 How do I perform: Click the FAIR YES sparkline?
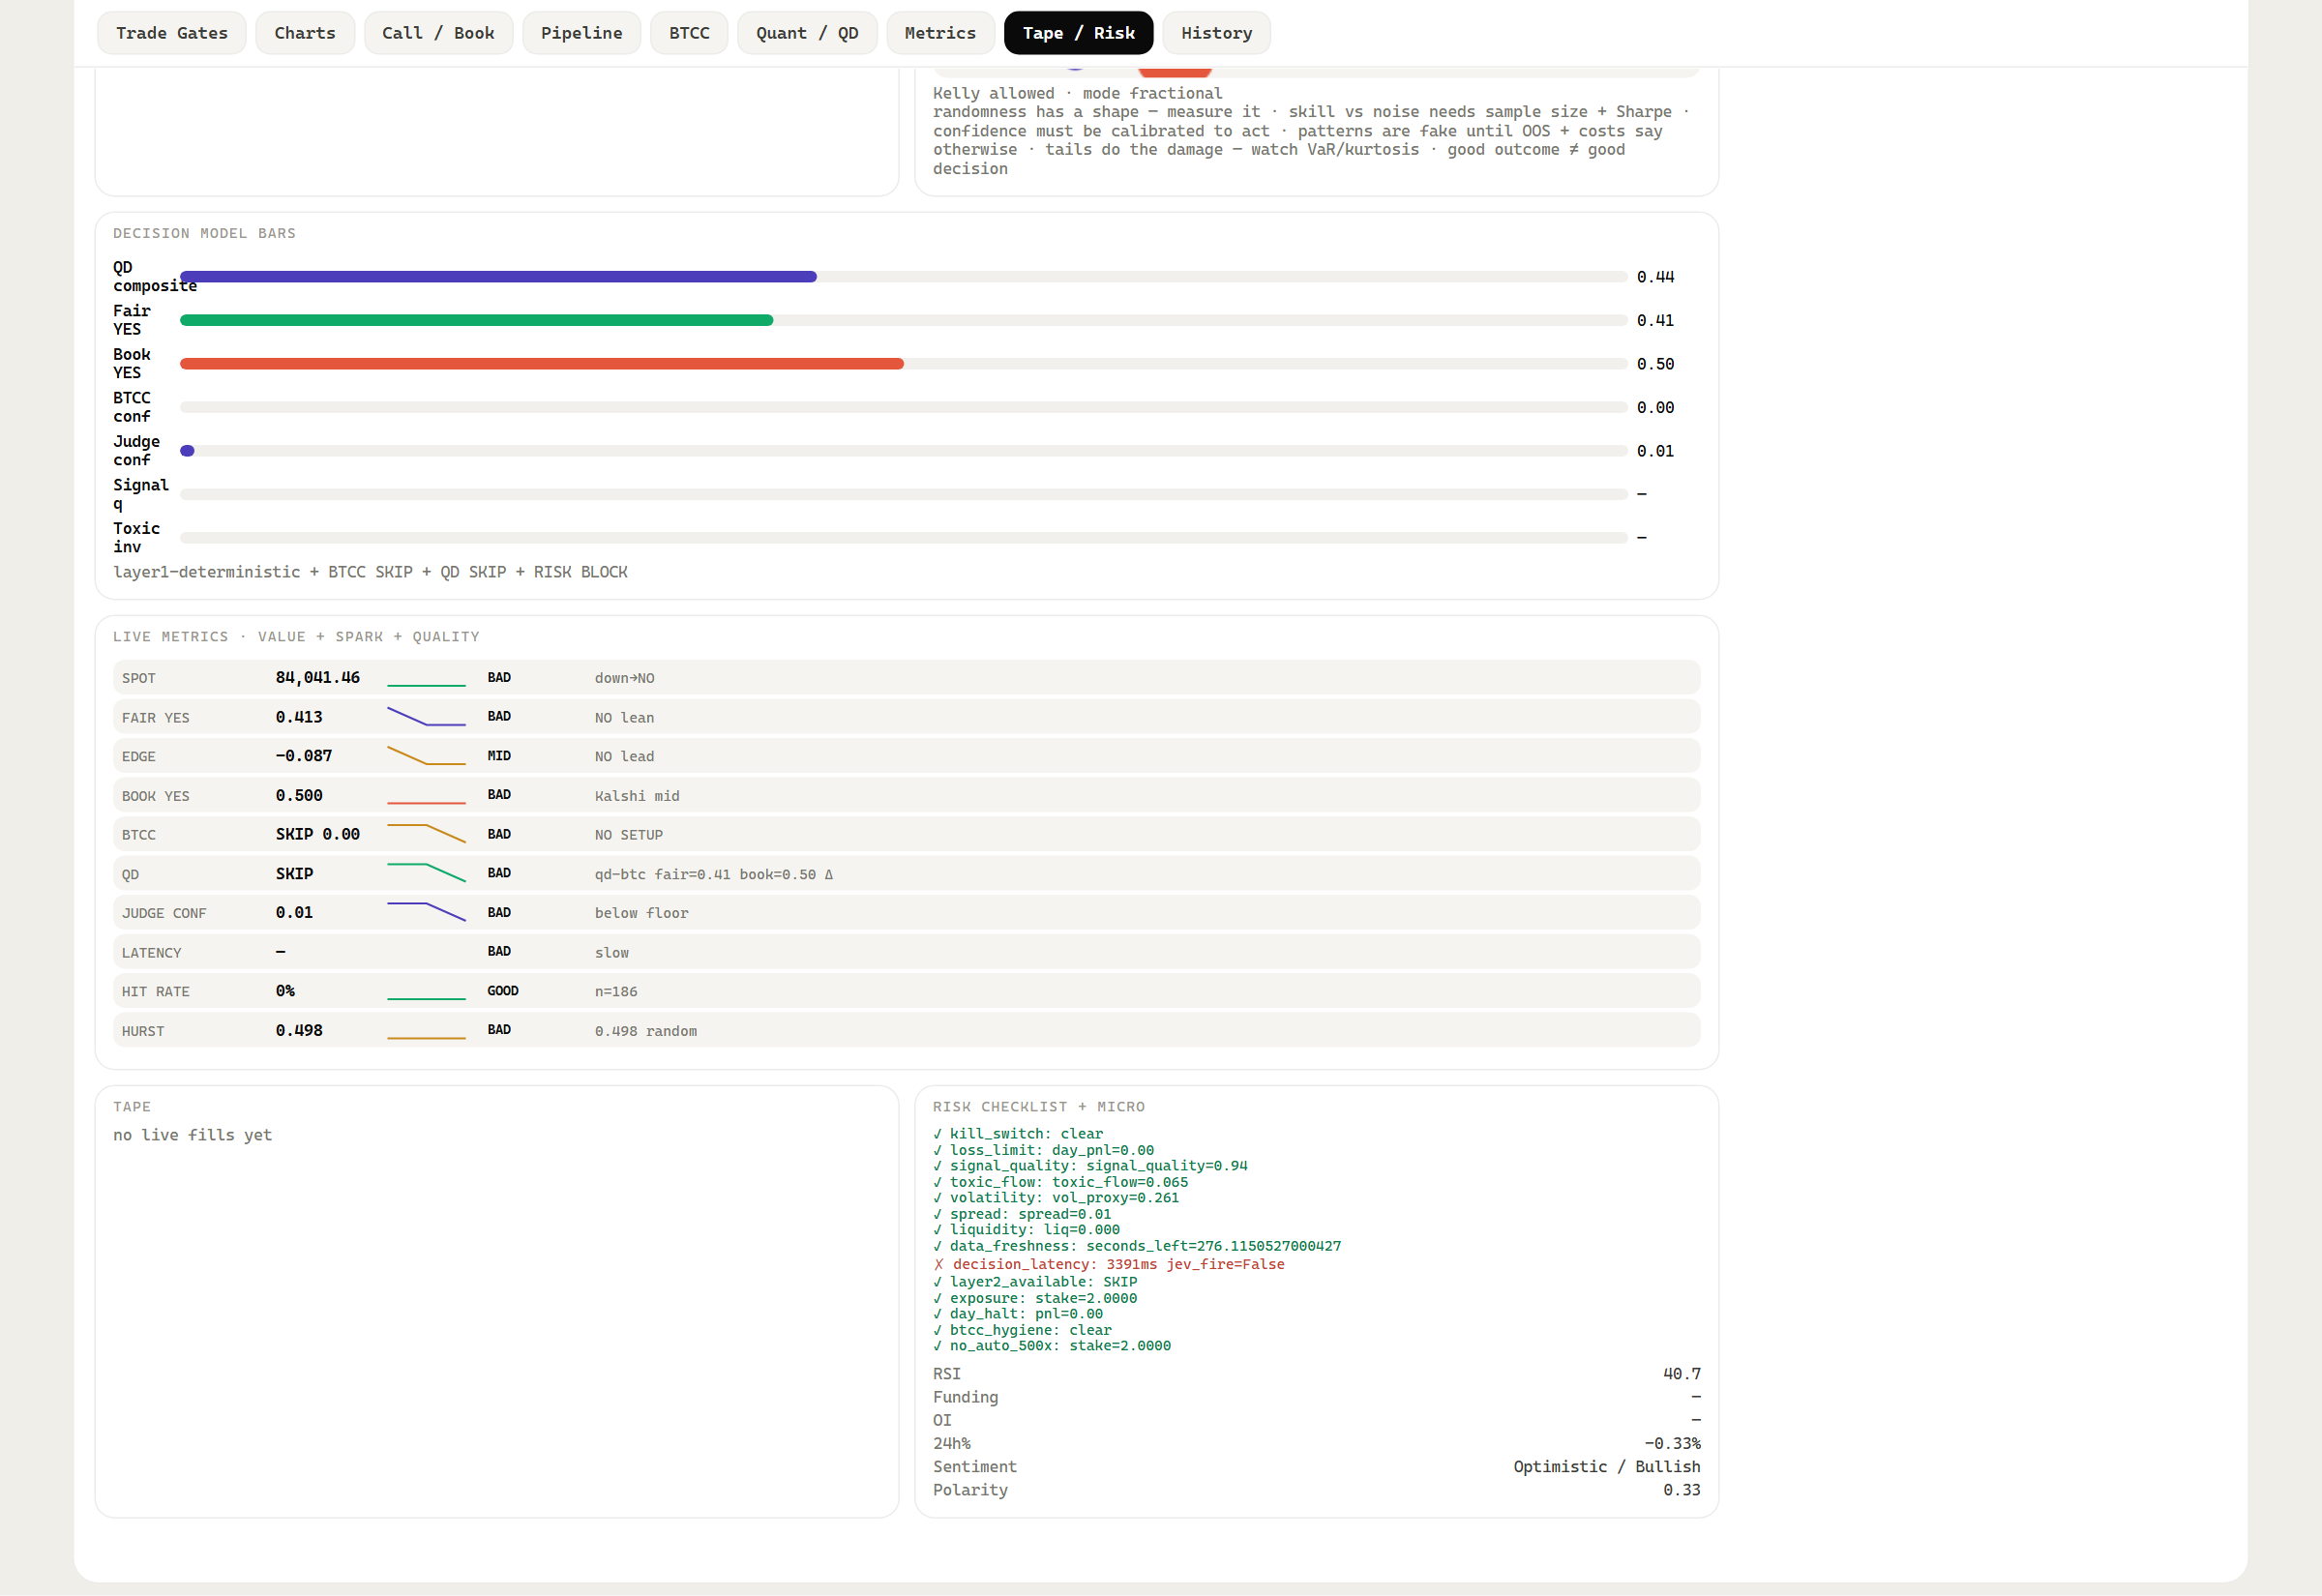pyautogui.click(x=426, y=717)
